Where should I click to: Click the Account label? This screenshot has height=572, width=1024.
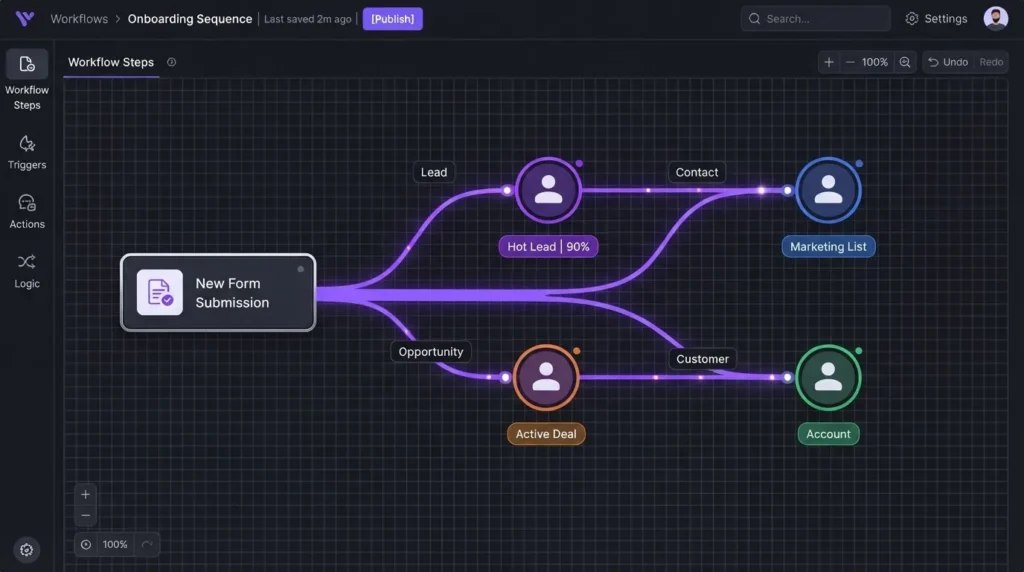click(828, 434)
